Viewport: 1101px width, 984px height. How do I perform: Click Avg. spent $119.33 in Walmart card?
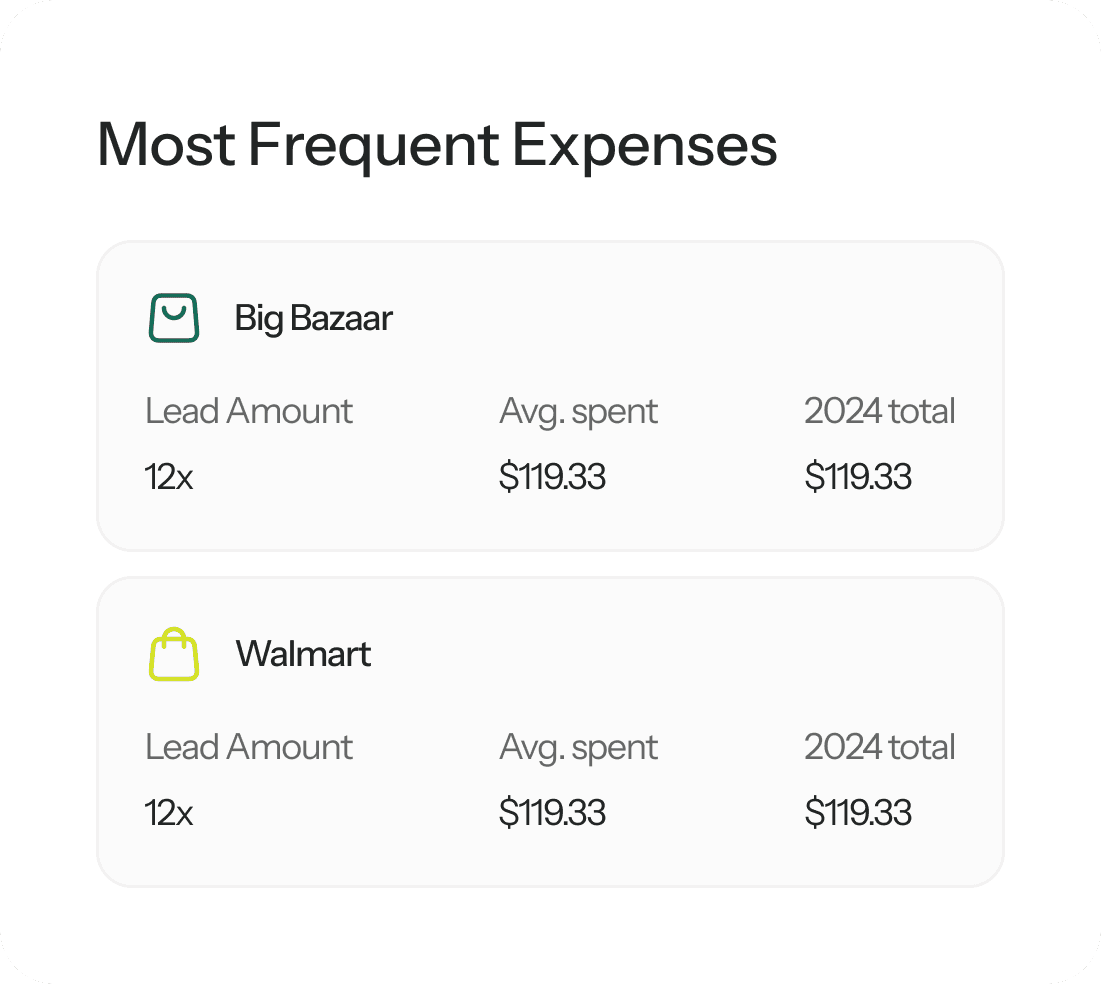(552, 813)
